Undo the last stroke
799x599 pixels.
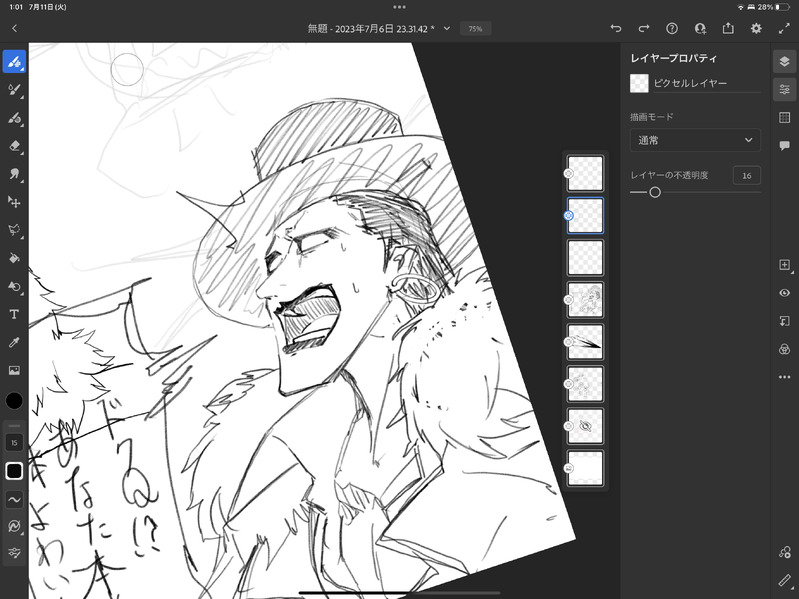point(616,29)
